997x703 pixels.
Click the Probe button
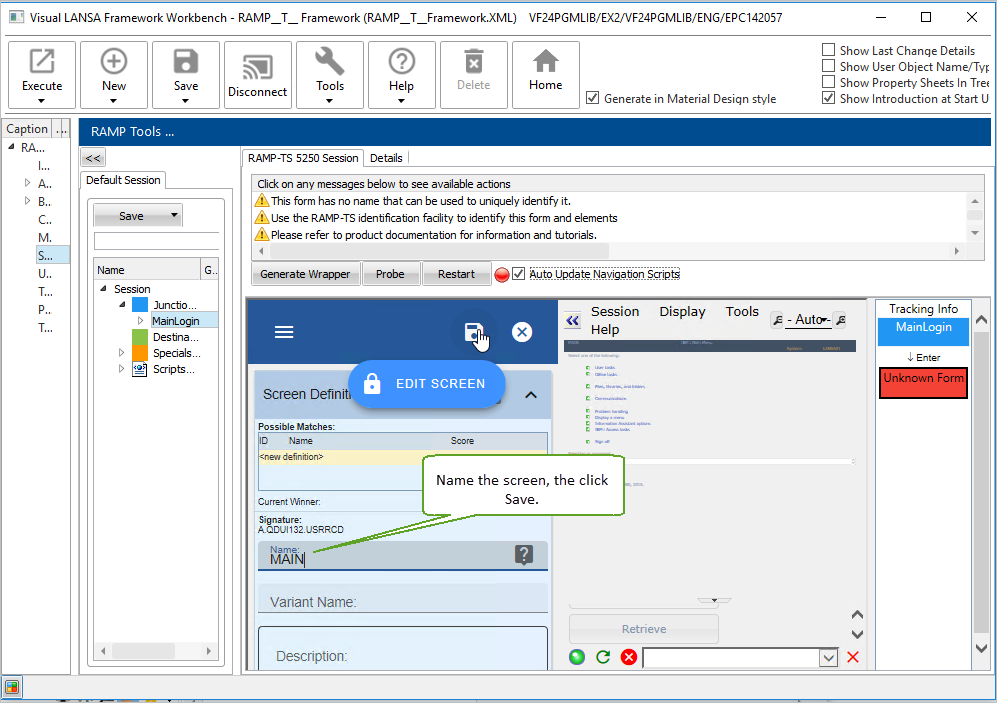tap(390, 274)
